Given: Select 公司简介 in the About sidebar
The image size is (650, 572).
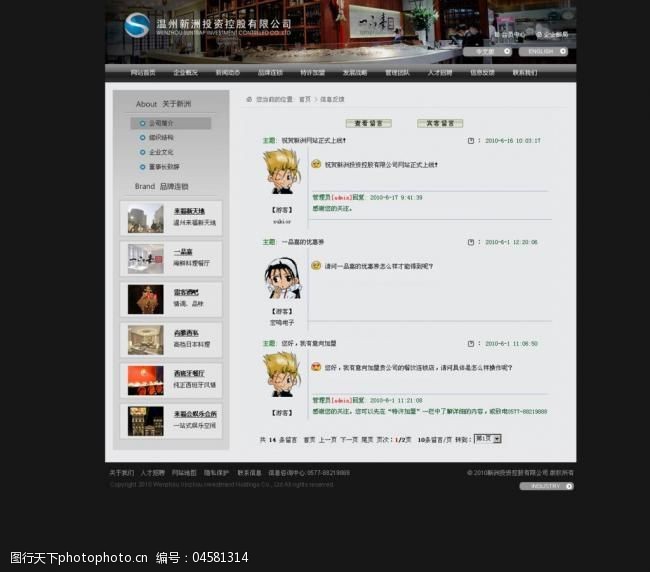Looking at the screenshot, I should (x=171, y=123).
